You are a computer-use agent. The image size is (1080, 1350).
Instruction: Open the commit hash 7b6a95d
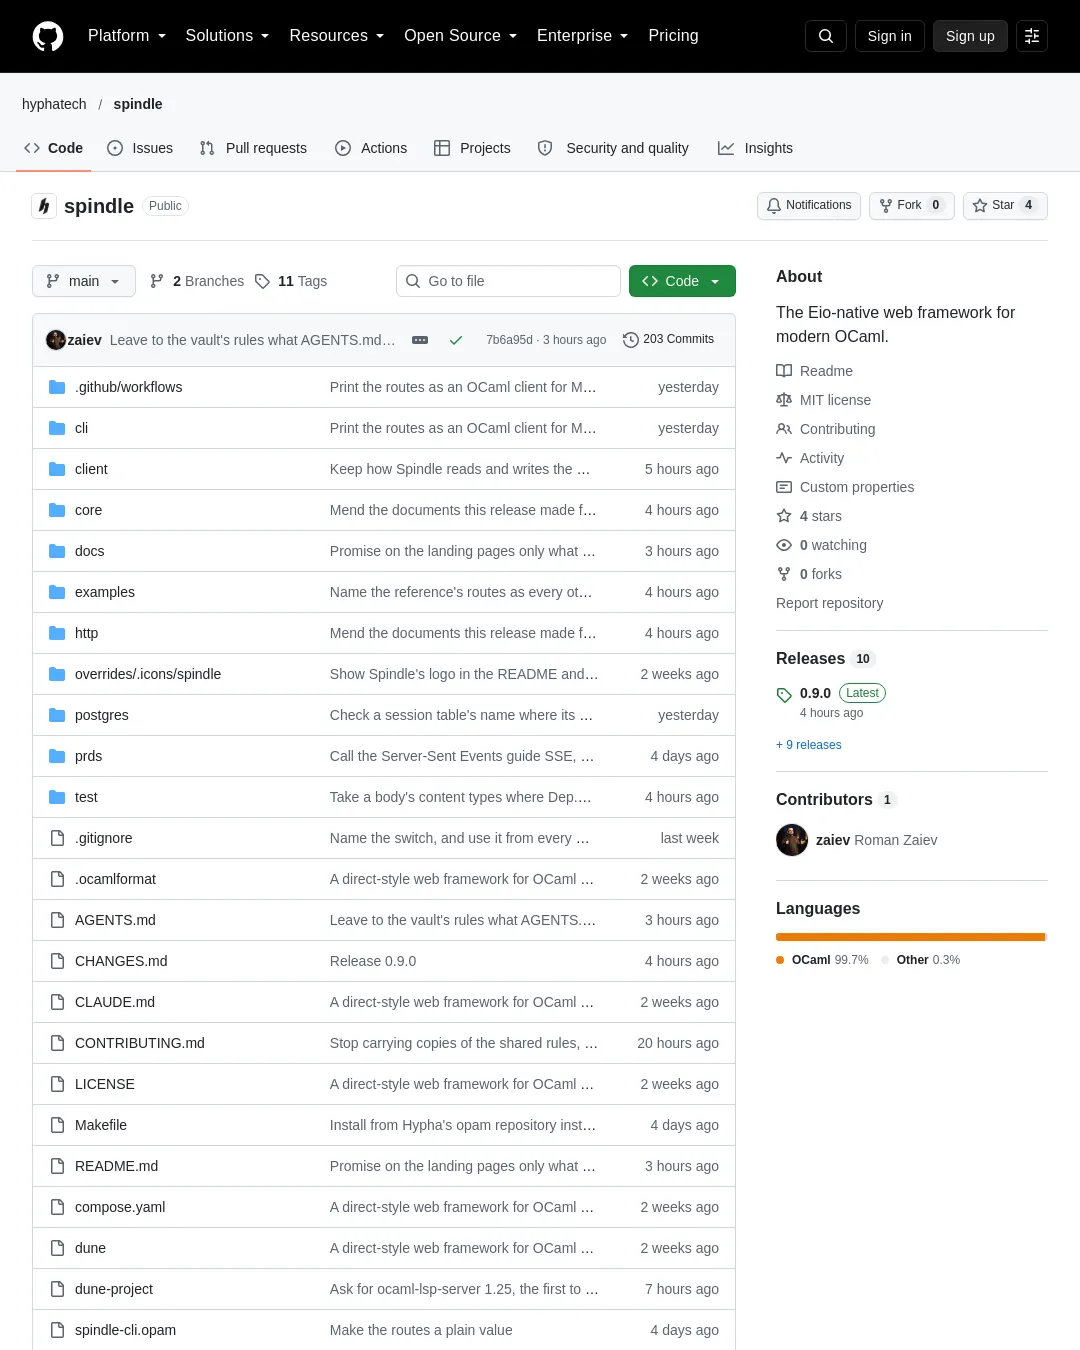(509, 340)
